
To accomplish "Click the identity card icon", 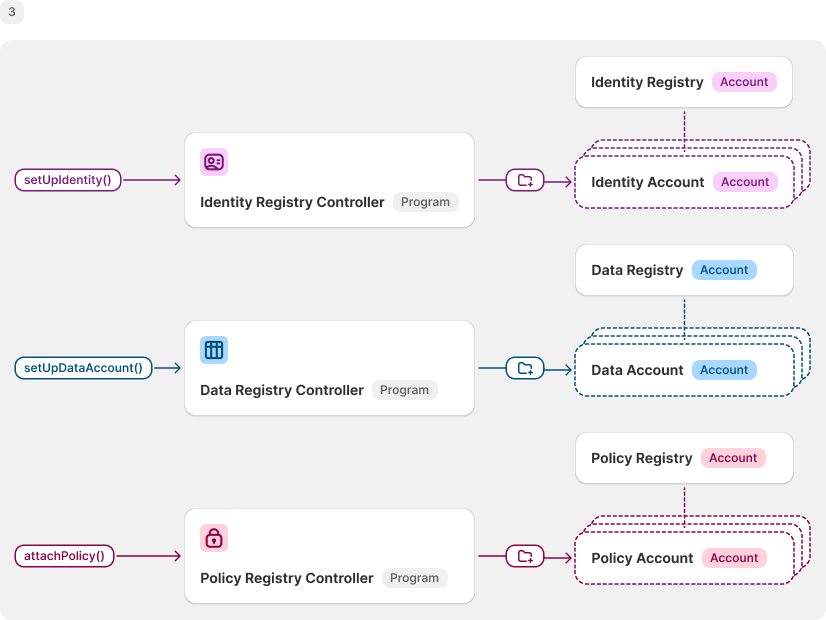I will pyautogui.click(x=214, y=162).
